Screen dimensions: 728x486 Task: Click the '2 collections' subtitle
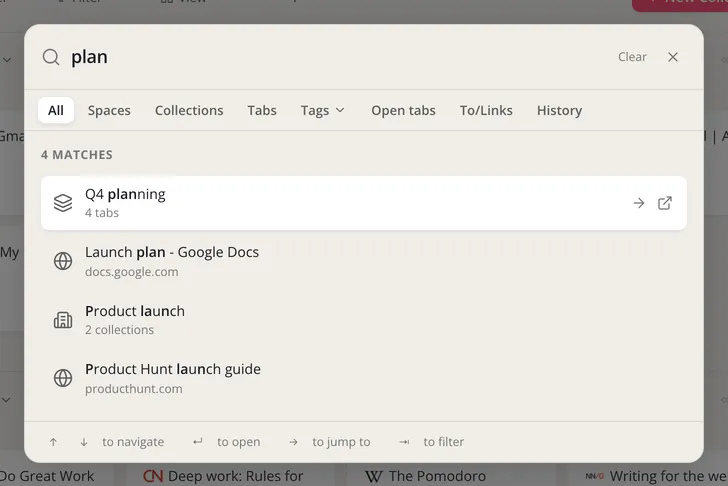119,330
